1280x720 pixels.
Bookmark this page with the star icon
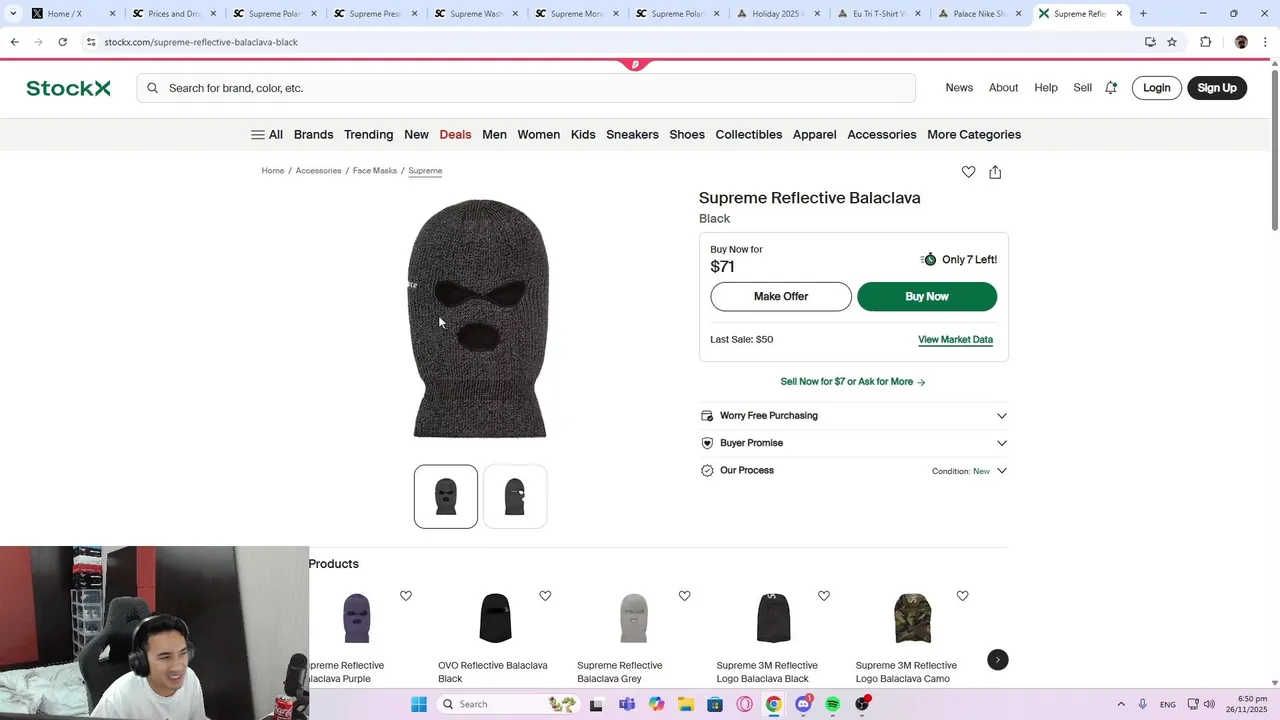coord(1172,42)
